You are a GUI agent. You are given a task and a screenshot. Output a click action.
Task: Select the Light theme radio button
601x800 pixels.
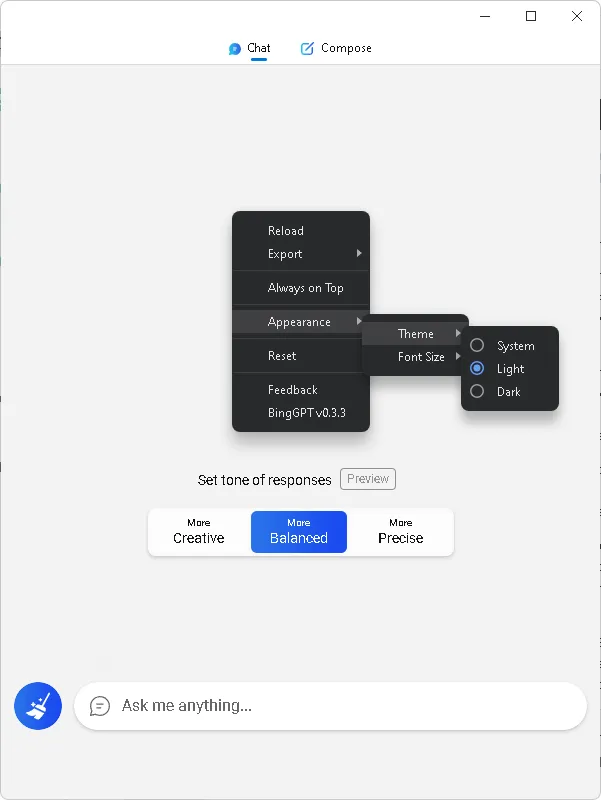coord(478,369)
